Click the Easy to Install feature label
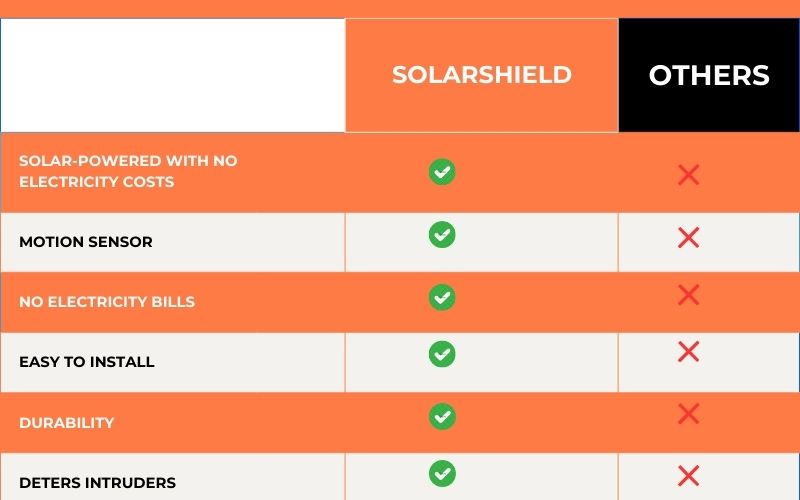 pos(87,362)
